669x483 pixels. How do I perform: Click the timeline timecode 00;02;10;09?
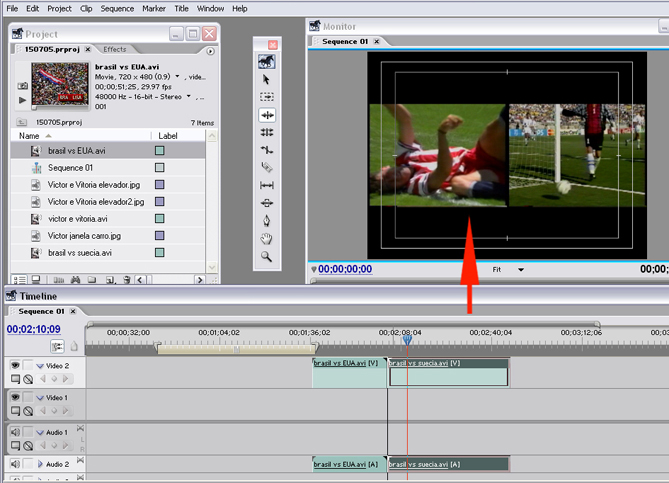[x=33, y=329]
